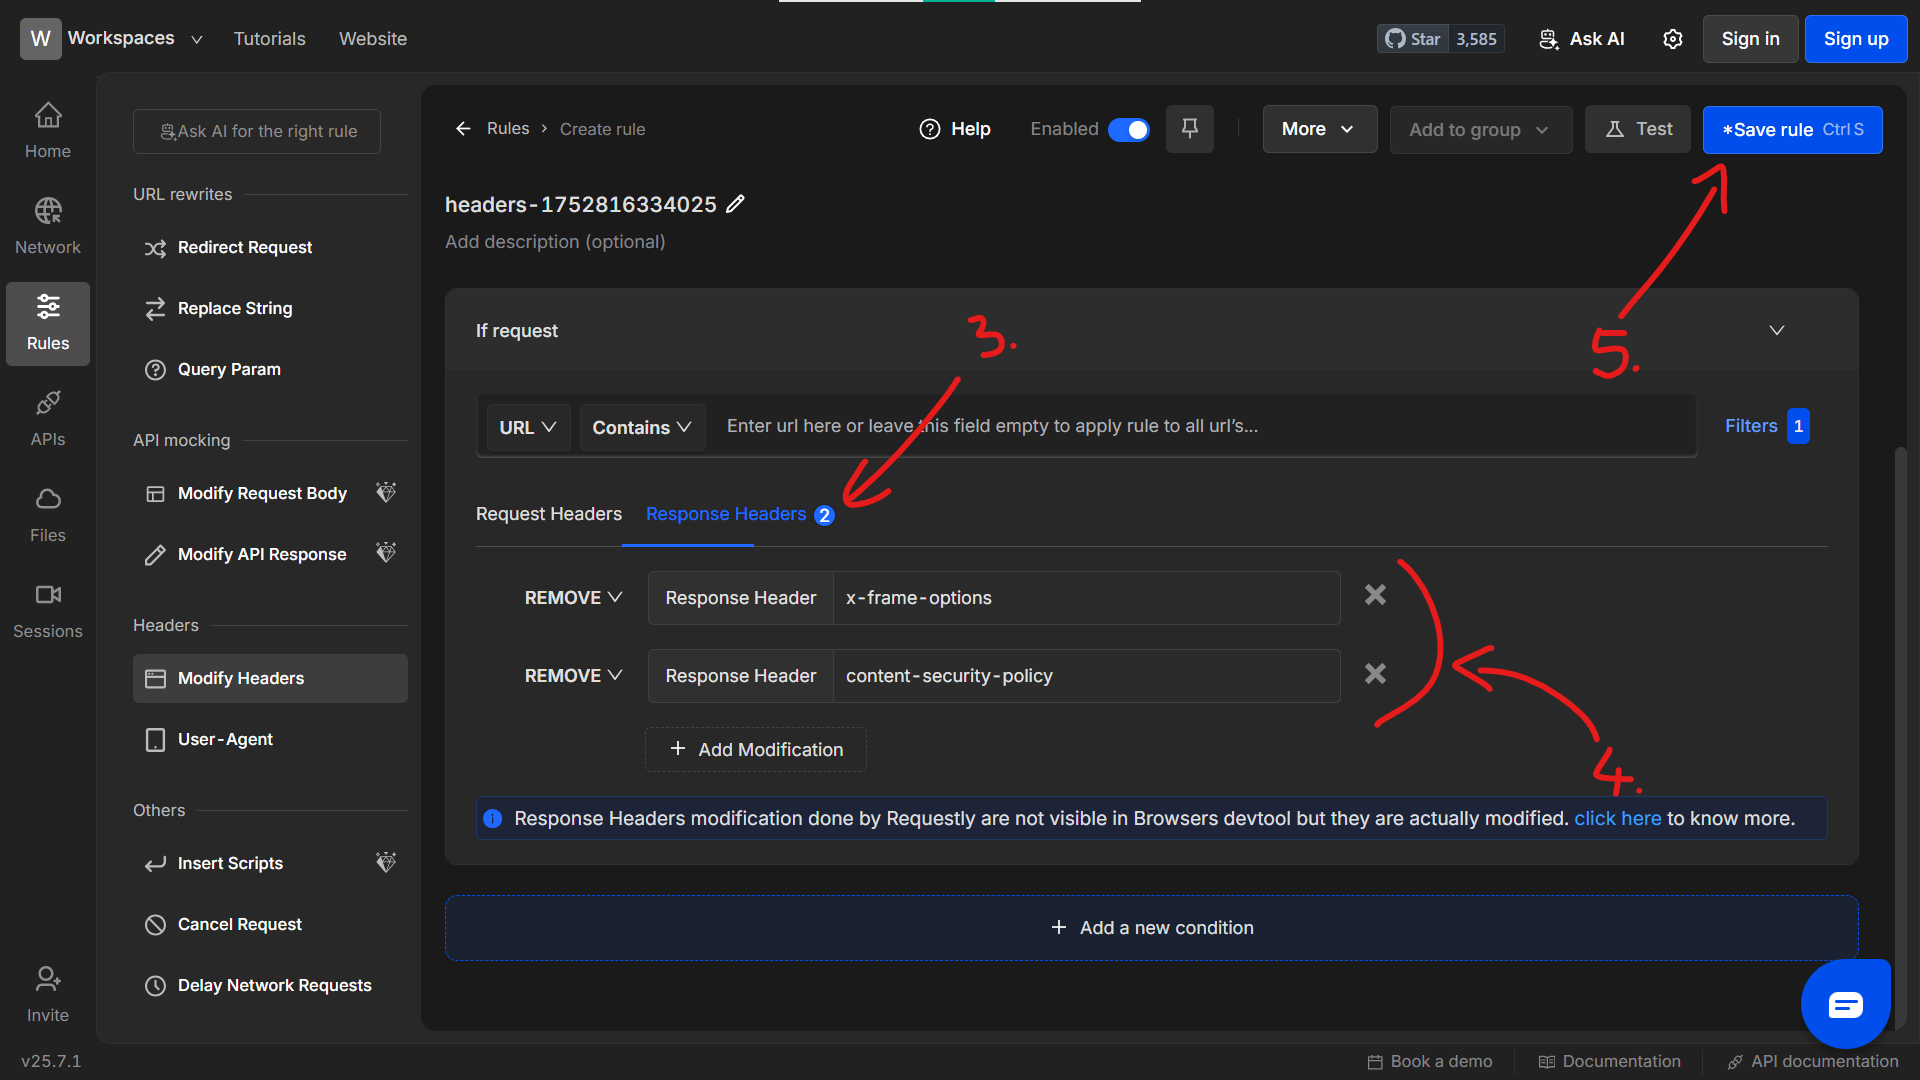Click Add Modification to add a header

[x=756, y=749]
